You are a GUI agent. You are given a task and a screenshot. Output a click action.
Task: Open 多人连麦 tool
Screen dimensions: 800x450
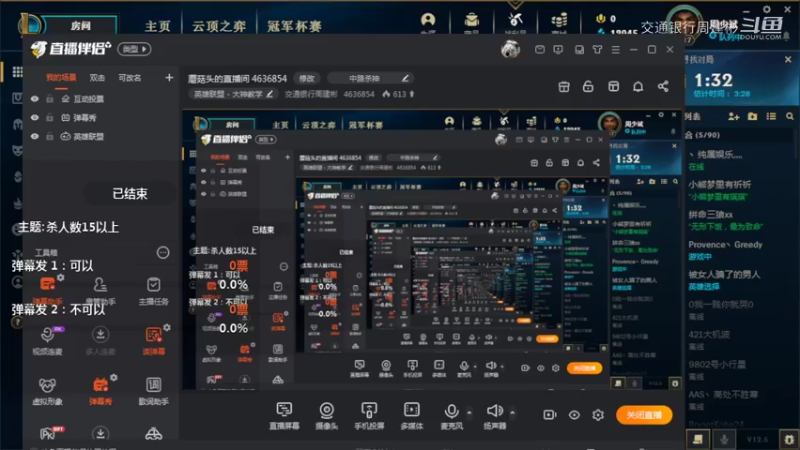100,341
